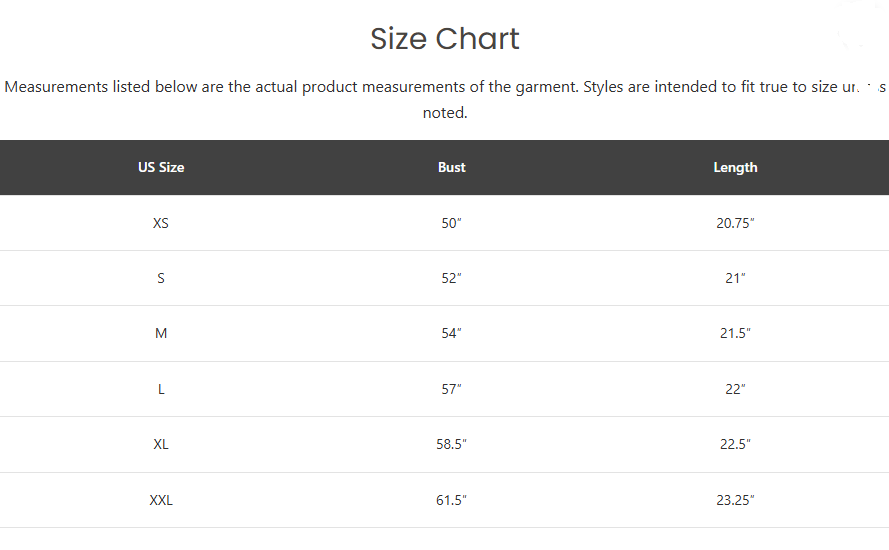Click the XL size row label
Image resolution: width=889 pixels, height=550 pixels.
161,444
